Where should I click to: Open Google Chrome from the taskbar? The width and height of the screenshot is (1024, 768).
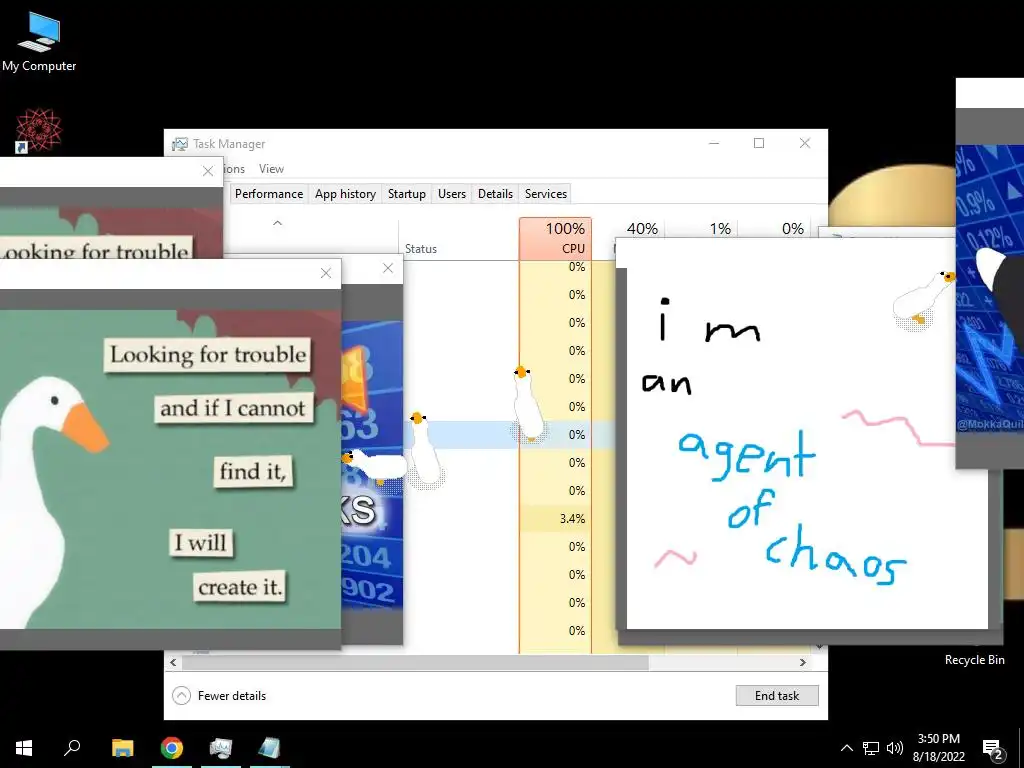point(172,748)
